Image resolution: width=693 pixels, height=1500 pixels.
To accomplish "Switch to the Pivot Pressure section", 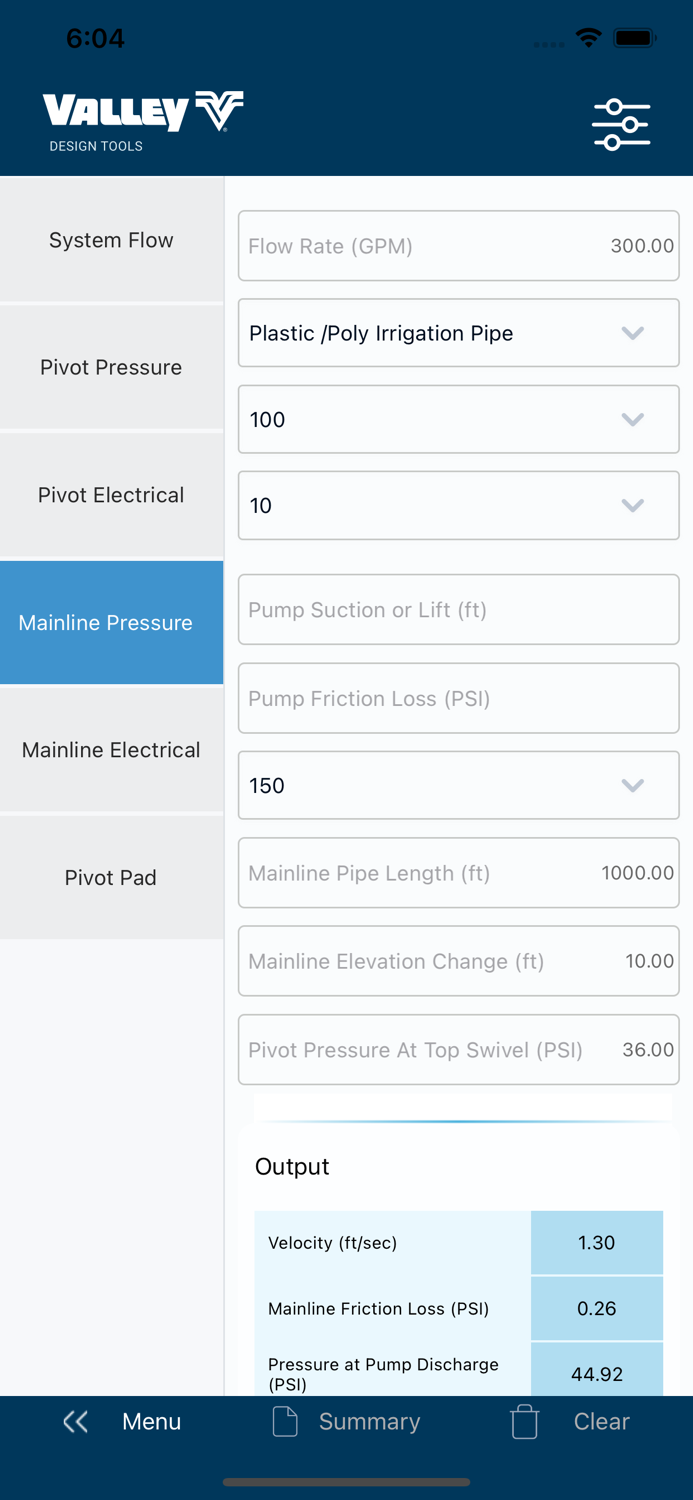I will coord(111,368).
